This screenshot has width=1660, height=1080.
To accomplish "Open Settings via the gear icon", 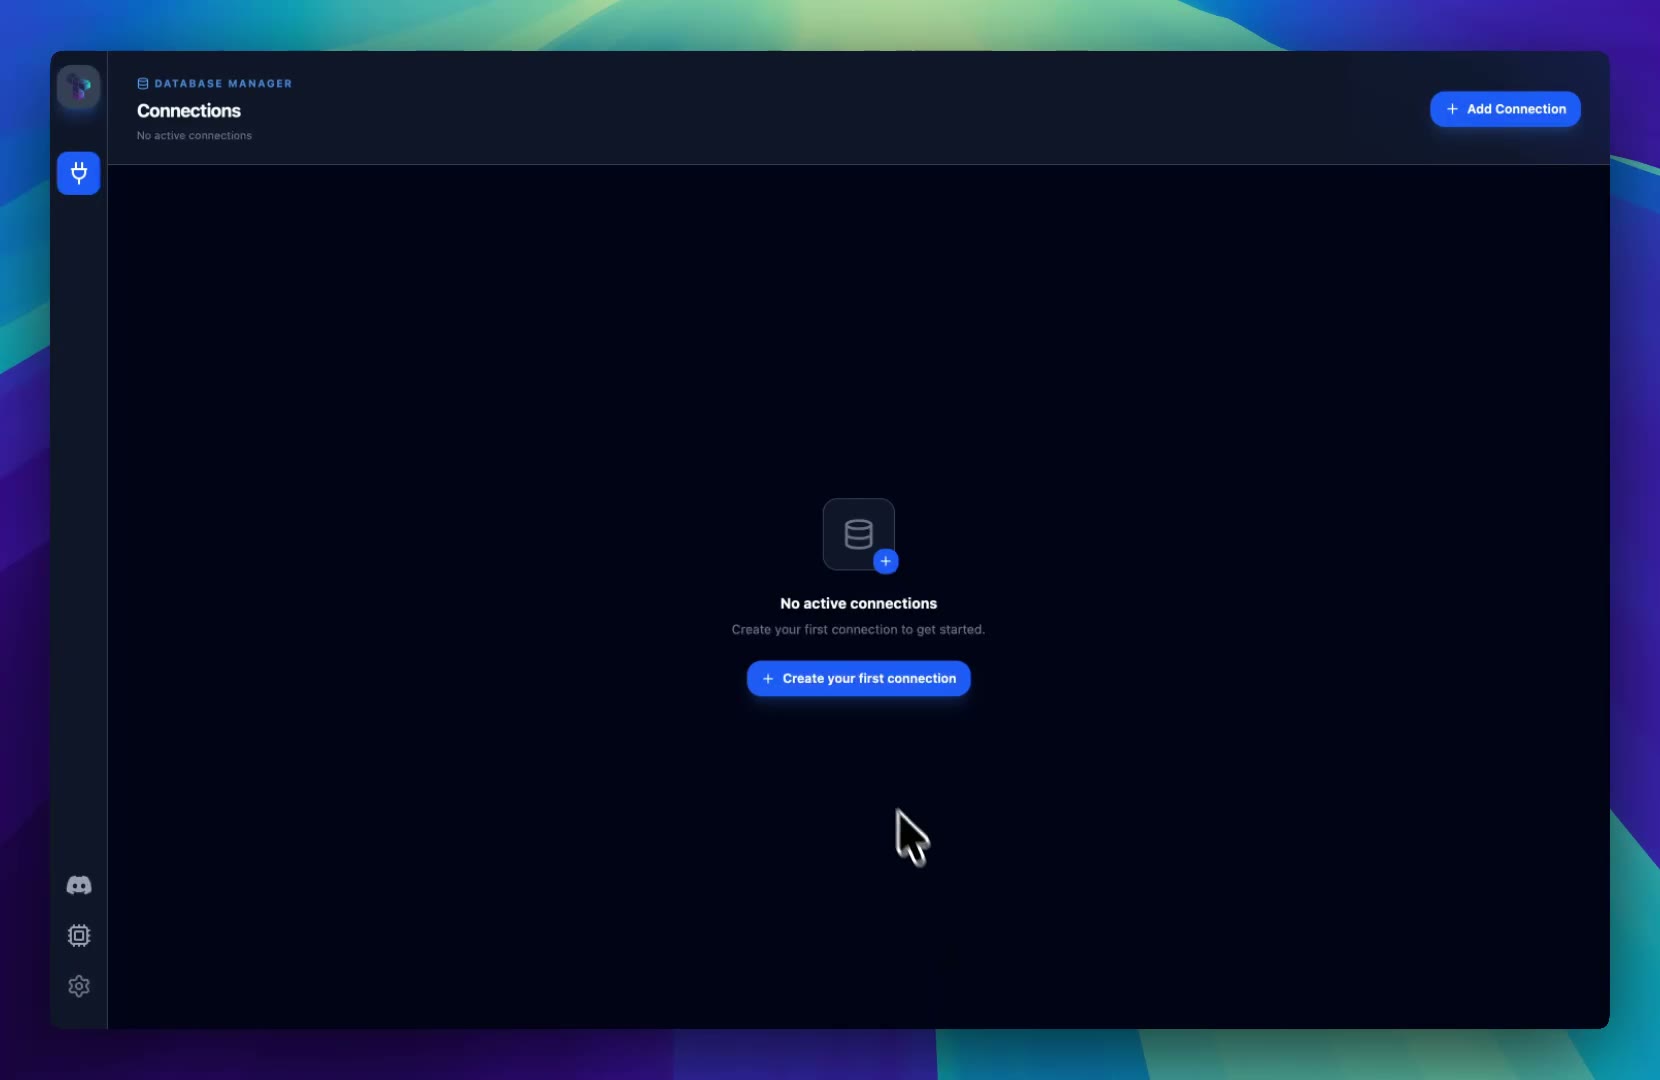I will [x=78, y=986].
